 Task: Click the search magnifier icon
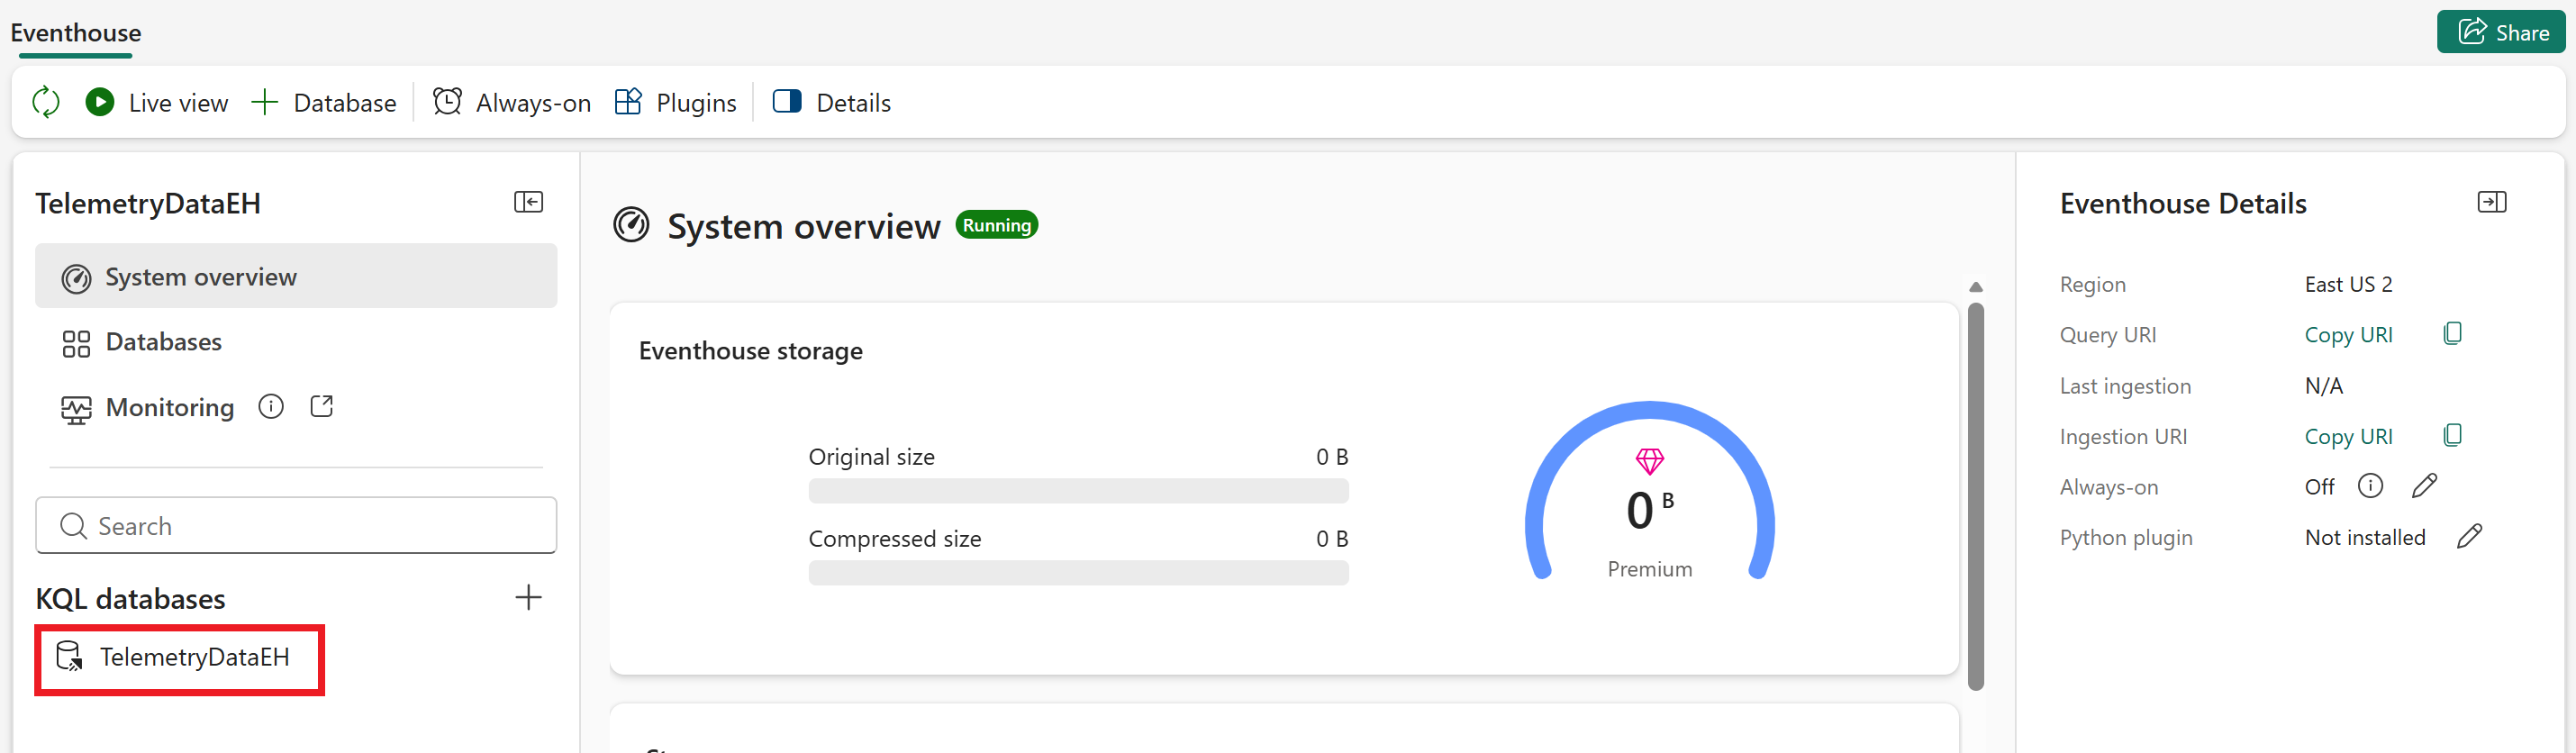pyautogui.click(x=73, y=526)
